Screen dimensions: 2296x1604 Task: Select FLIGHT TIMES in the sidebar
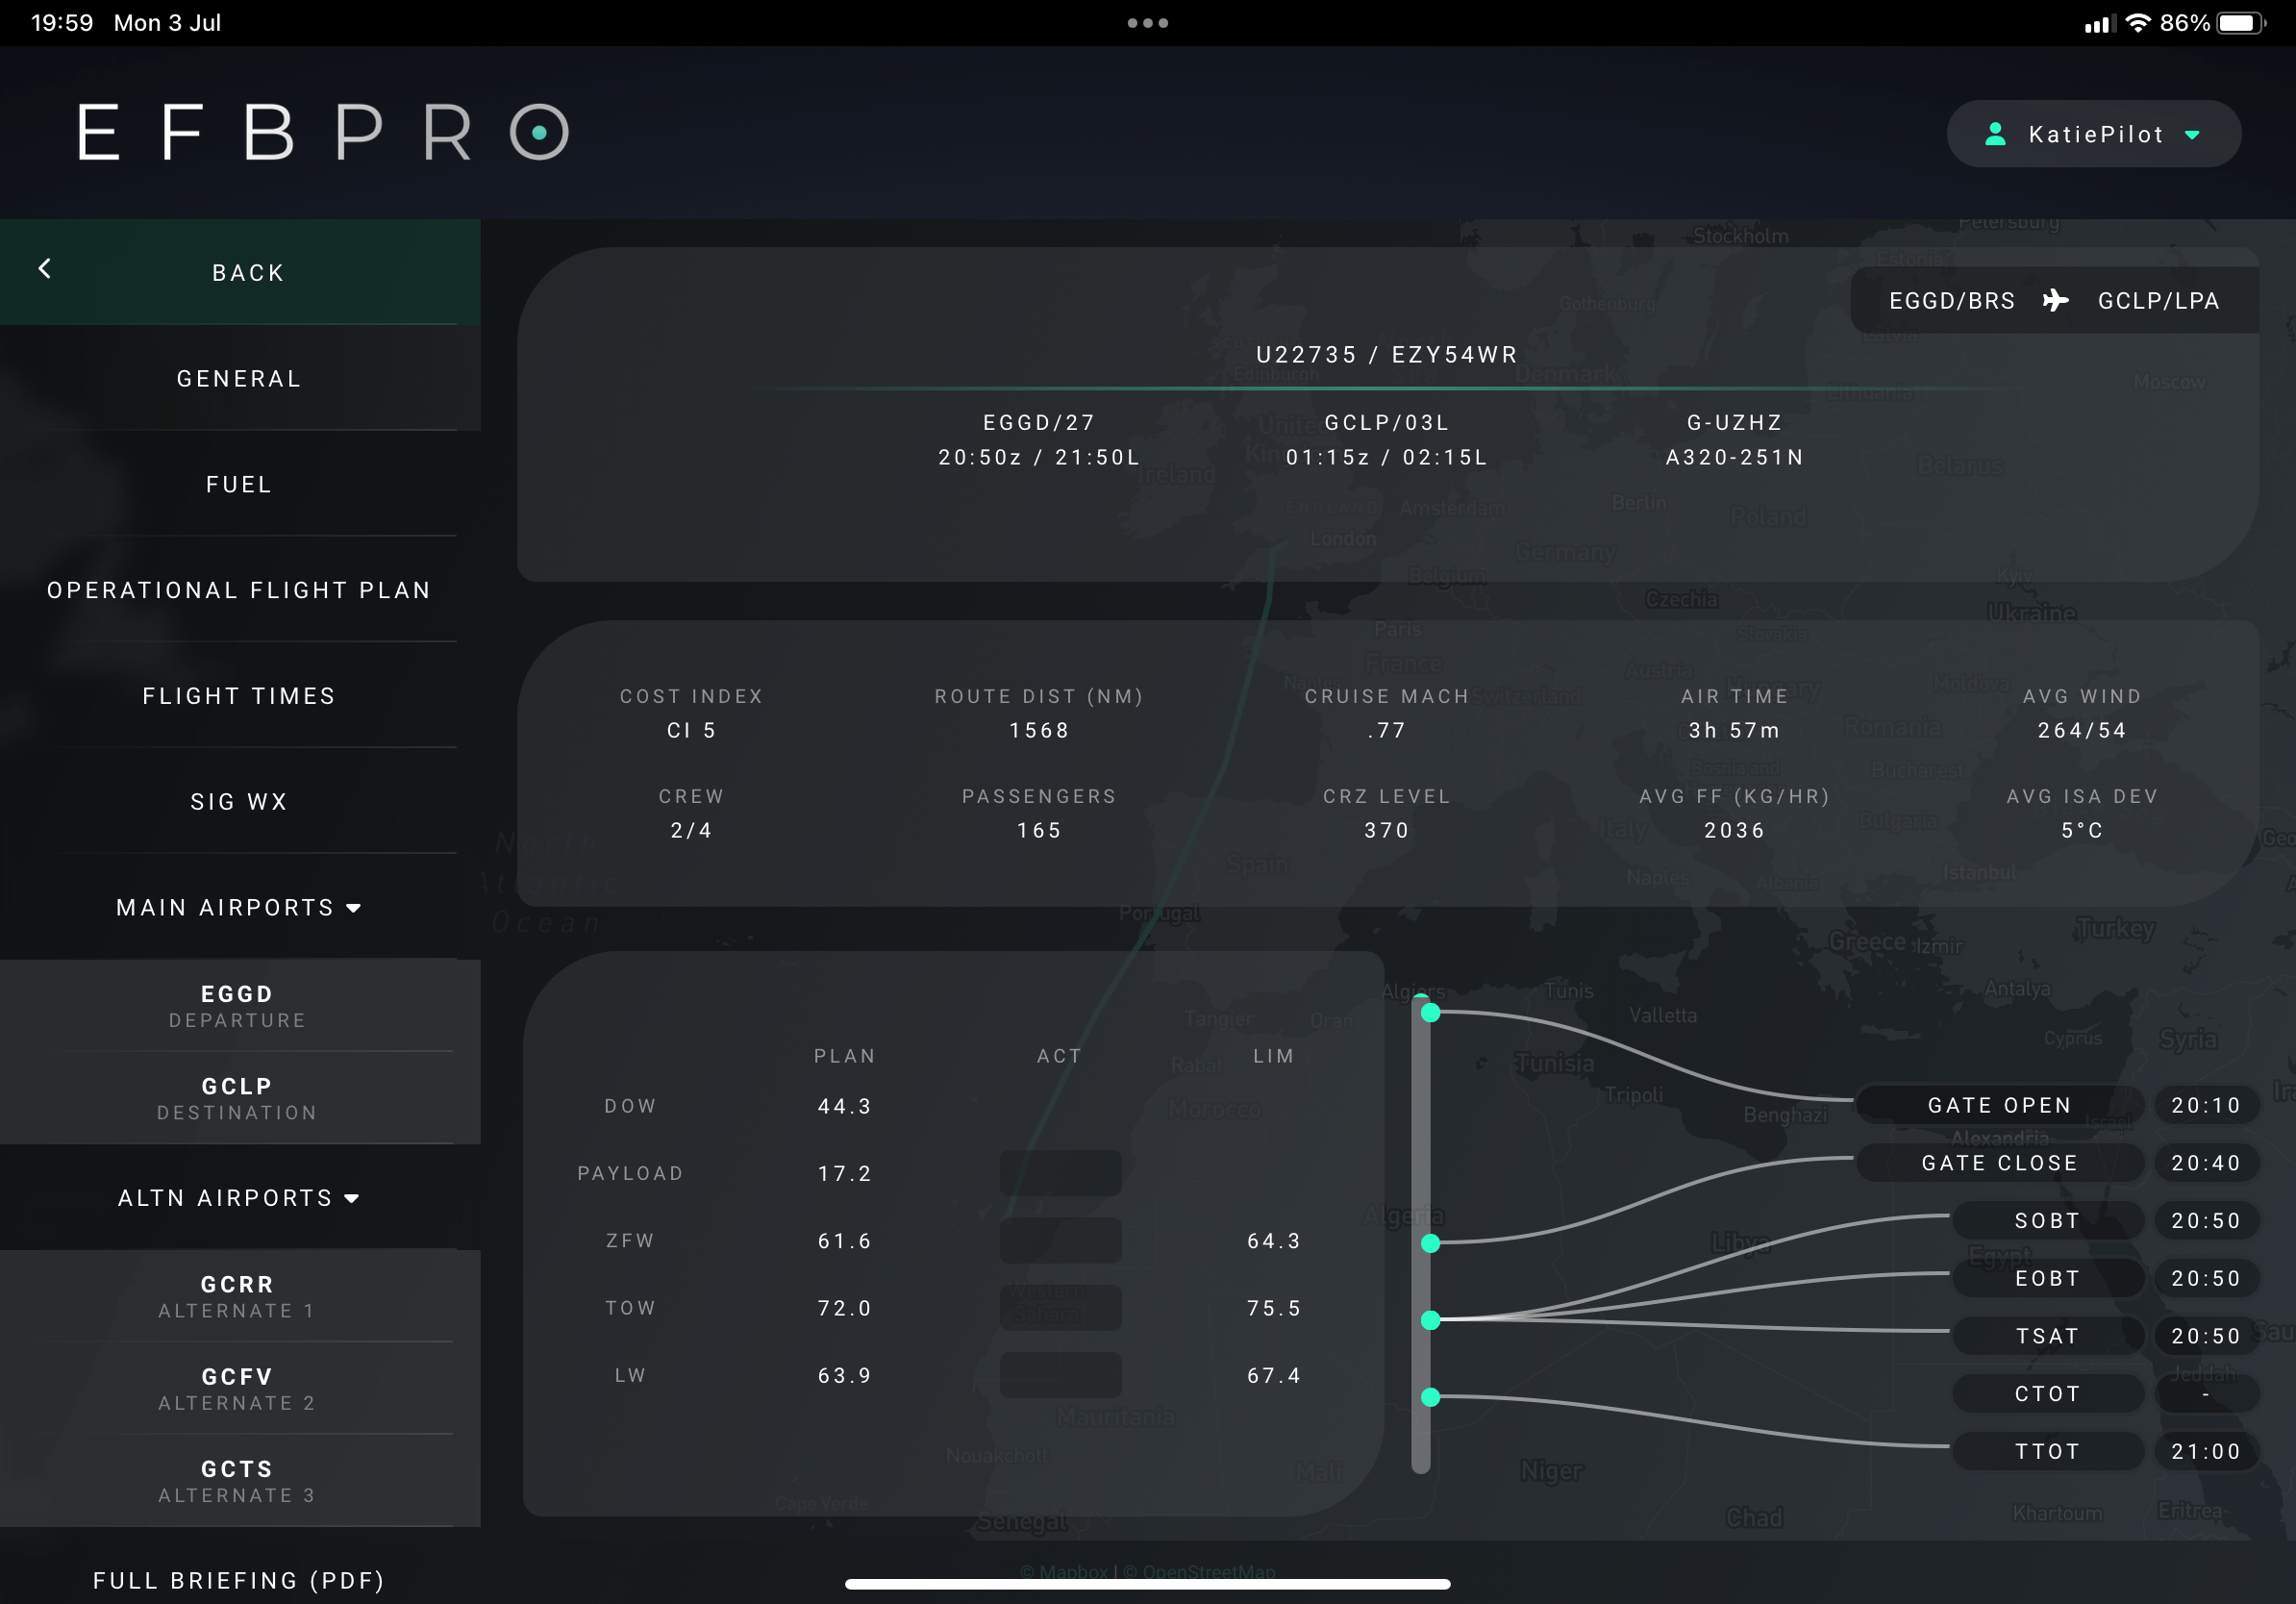238,695
